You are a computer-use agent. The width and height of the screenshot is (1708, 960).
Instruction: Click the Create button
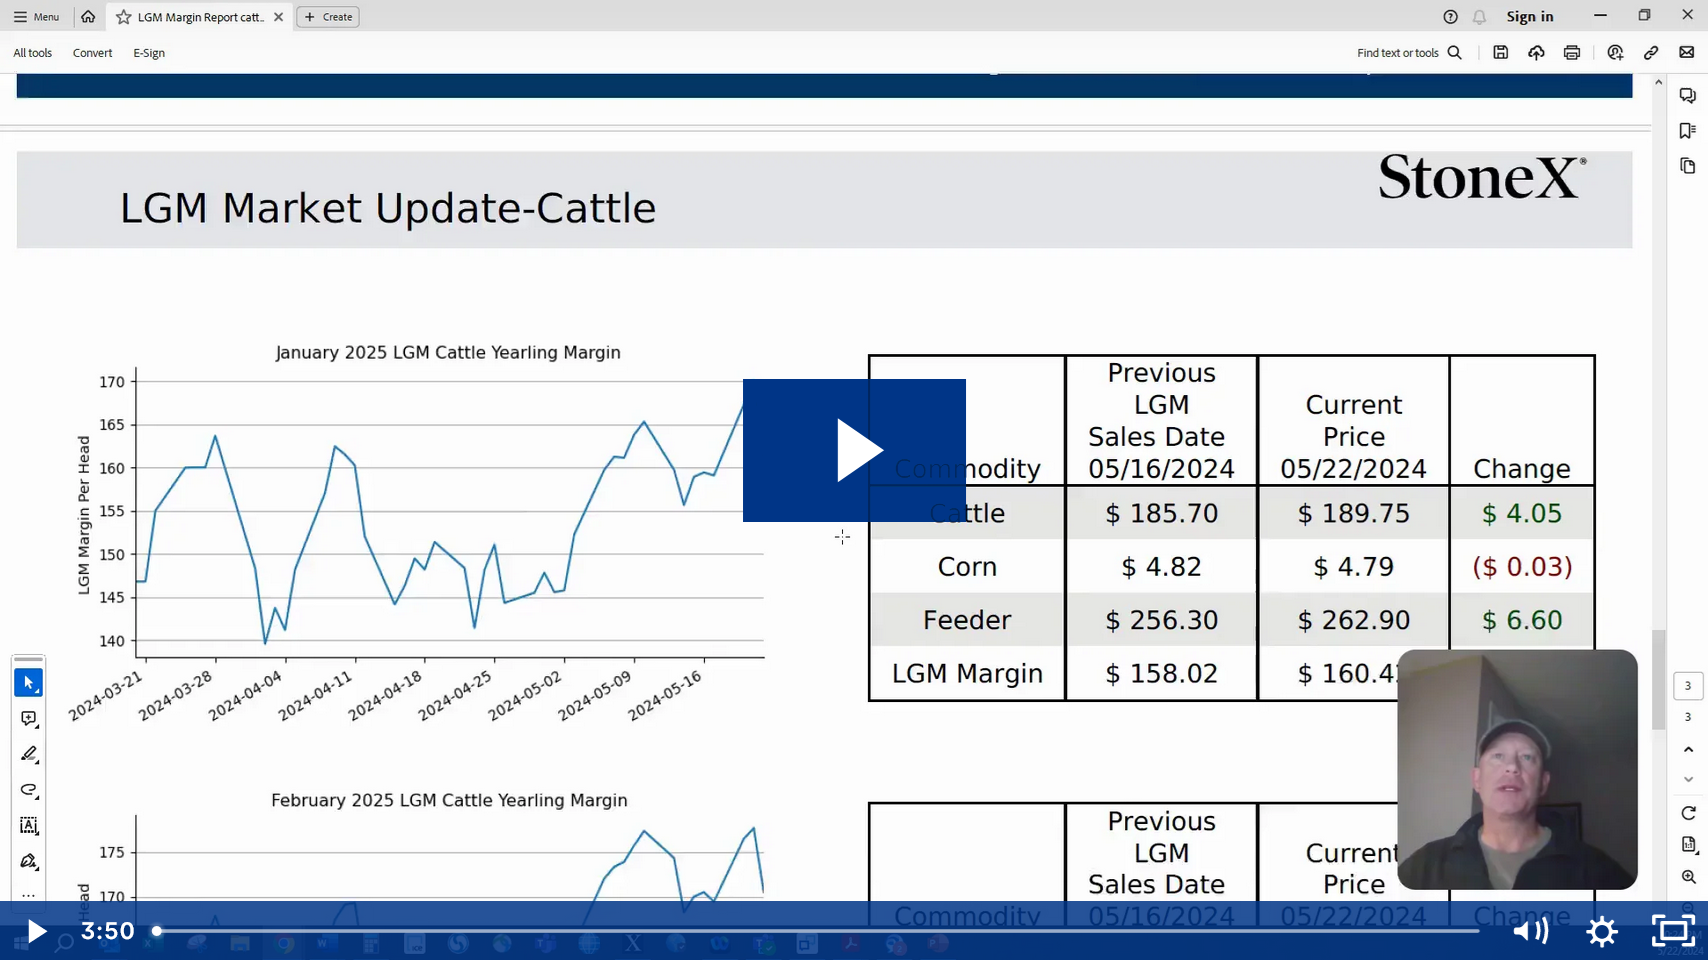pyautogui.click(x=329, y=17)
